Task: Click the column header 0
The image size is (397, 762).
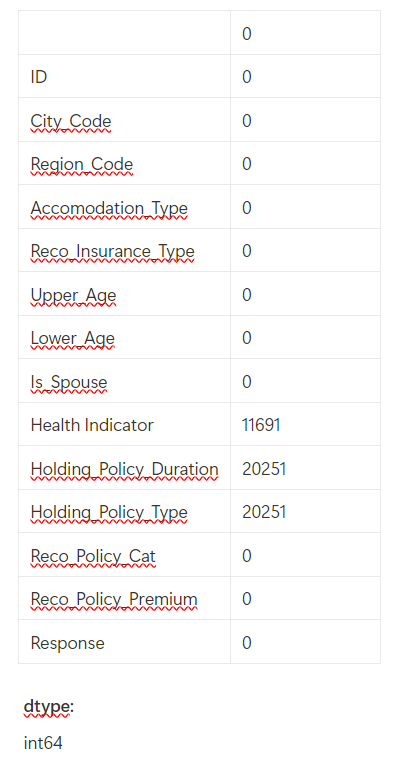Action: [x=246, y=34]
